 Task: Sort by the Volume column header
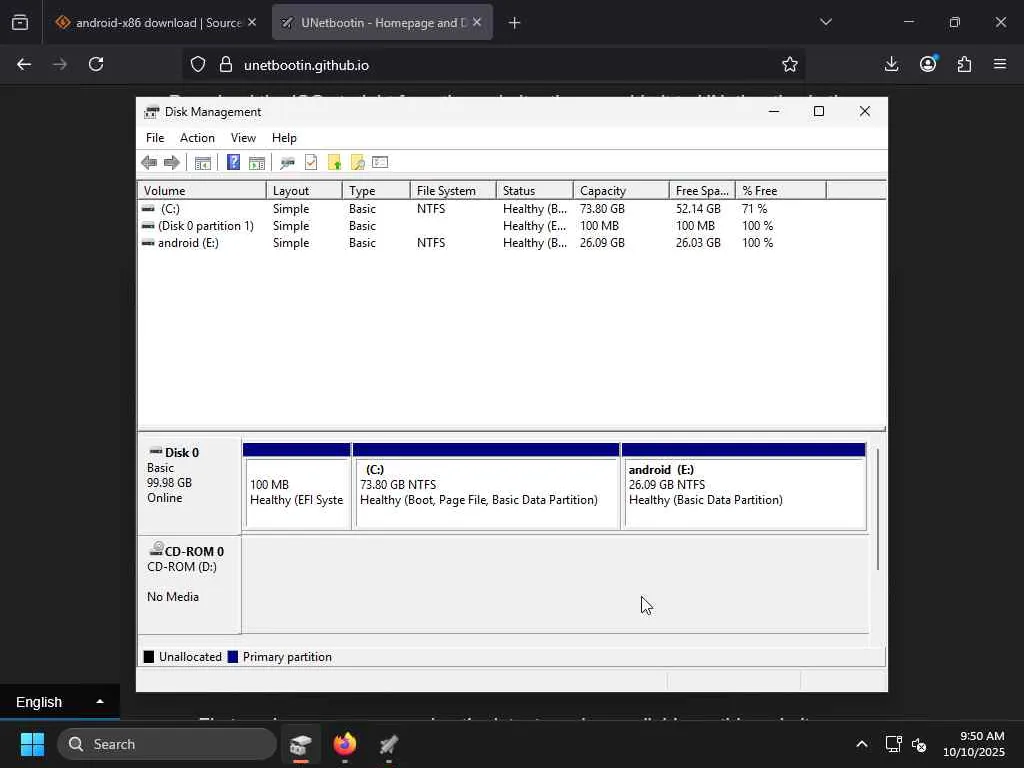click(x=202, y=191)
